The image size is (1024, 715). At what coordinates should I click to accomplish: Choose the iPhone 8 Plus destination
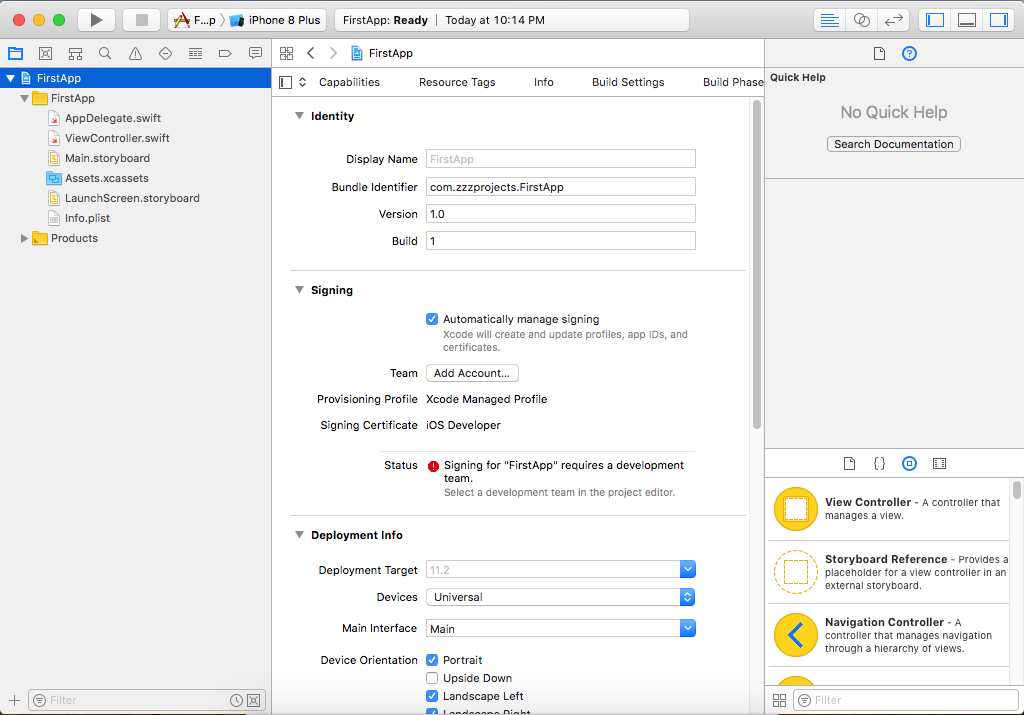click(275, 20)
